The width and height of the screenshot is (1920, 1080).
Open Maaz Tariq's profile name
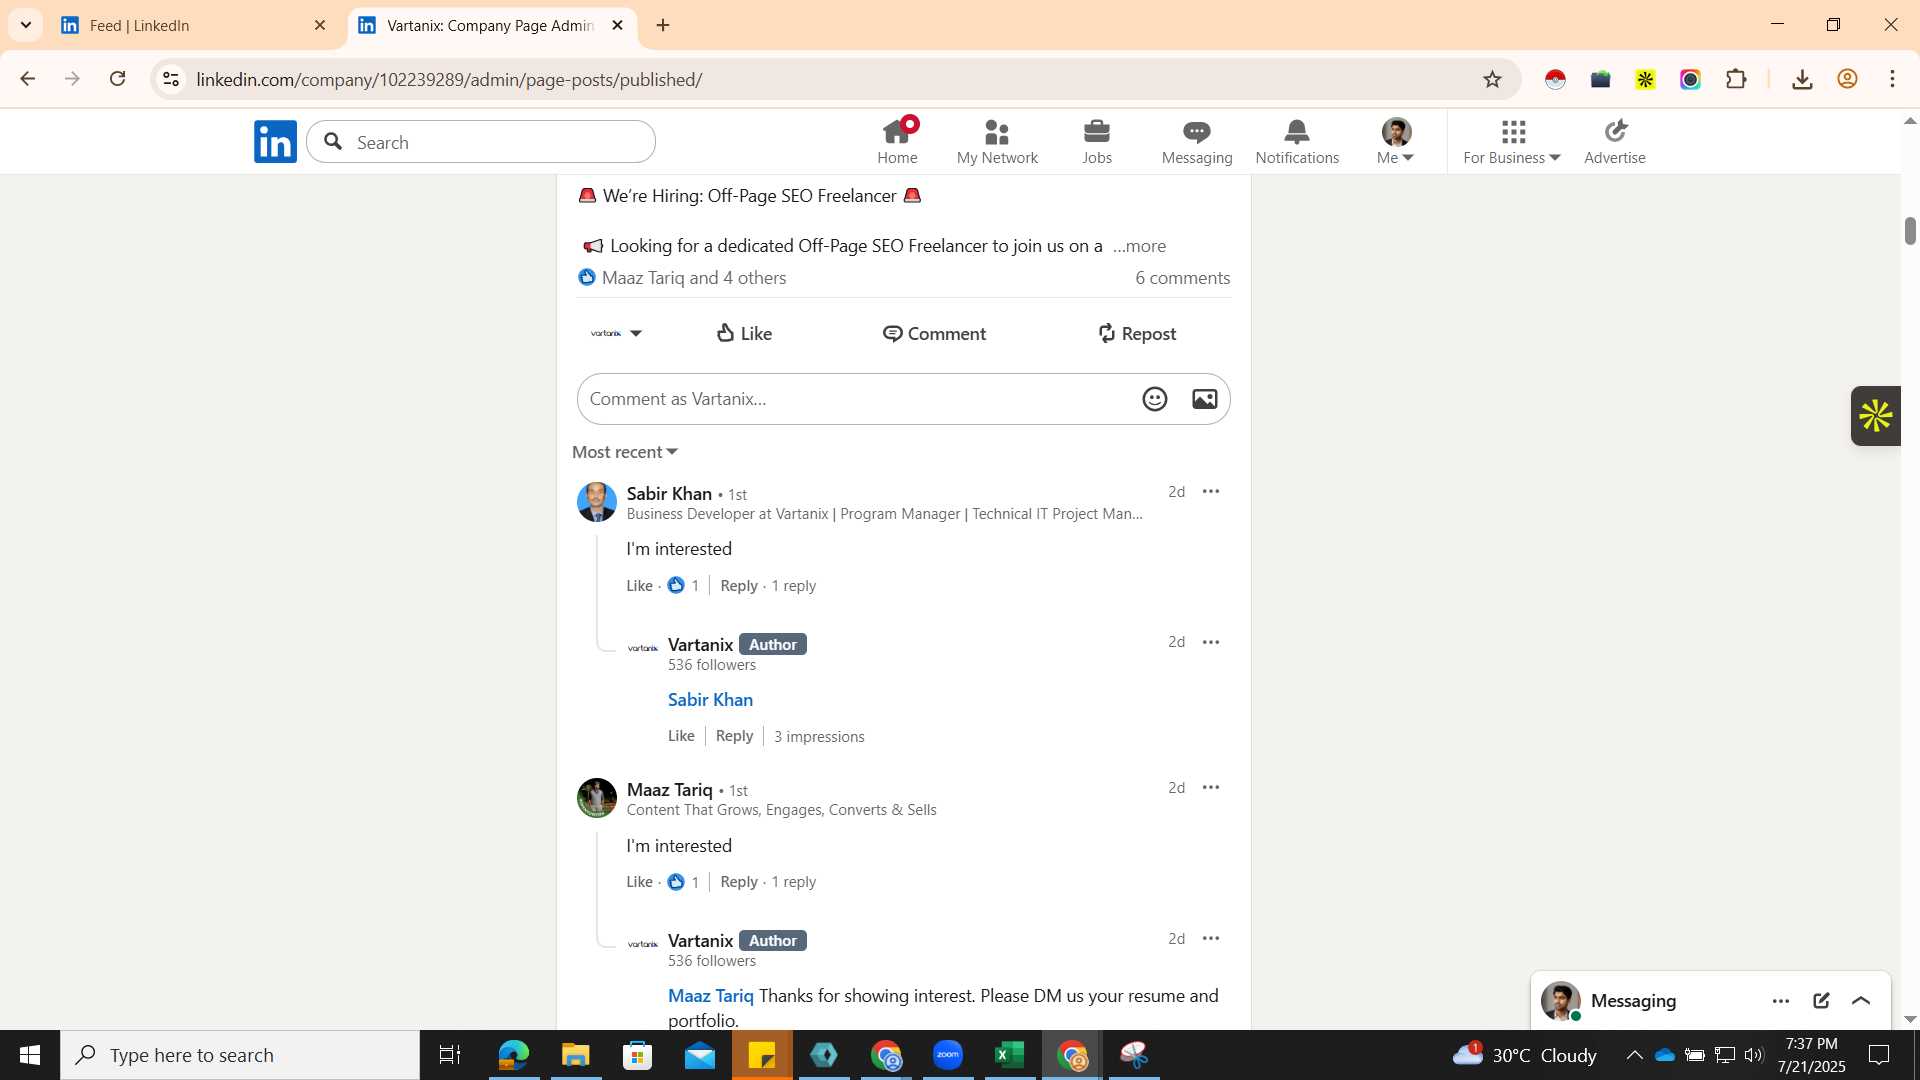[x=669, y=790]
